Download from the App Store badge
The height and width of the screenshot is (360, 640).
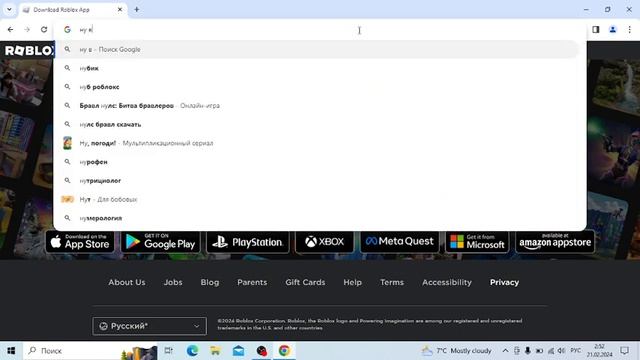(x=80, y=242)
